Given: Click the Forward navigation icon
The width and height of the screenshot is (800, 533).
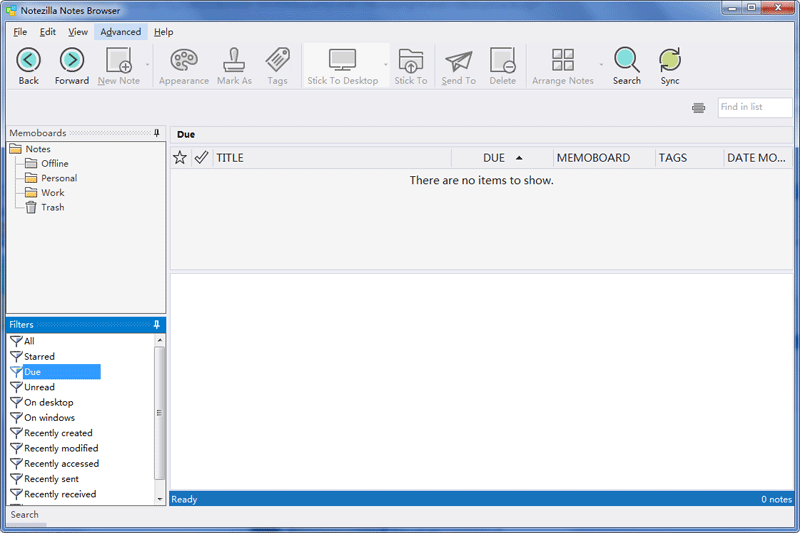Looking at the screenshot, I should 72,60.
